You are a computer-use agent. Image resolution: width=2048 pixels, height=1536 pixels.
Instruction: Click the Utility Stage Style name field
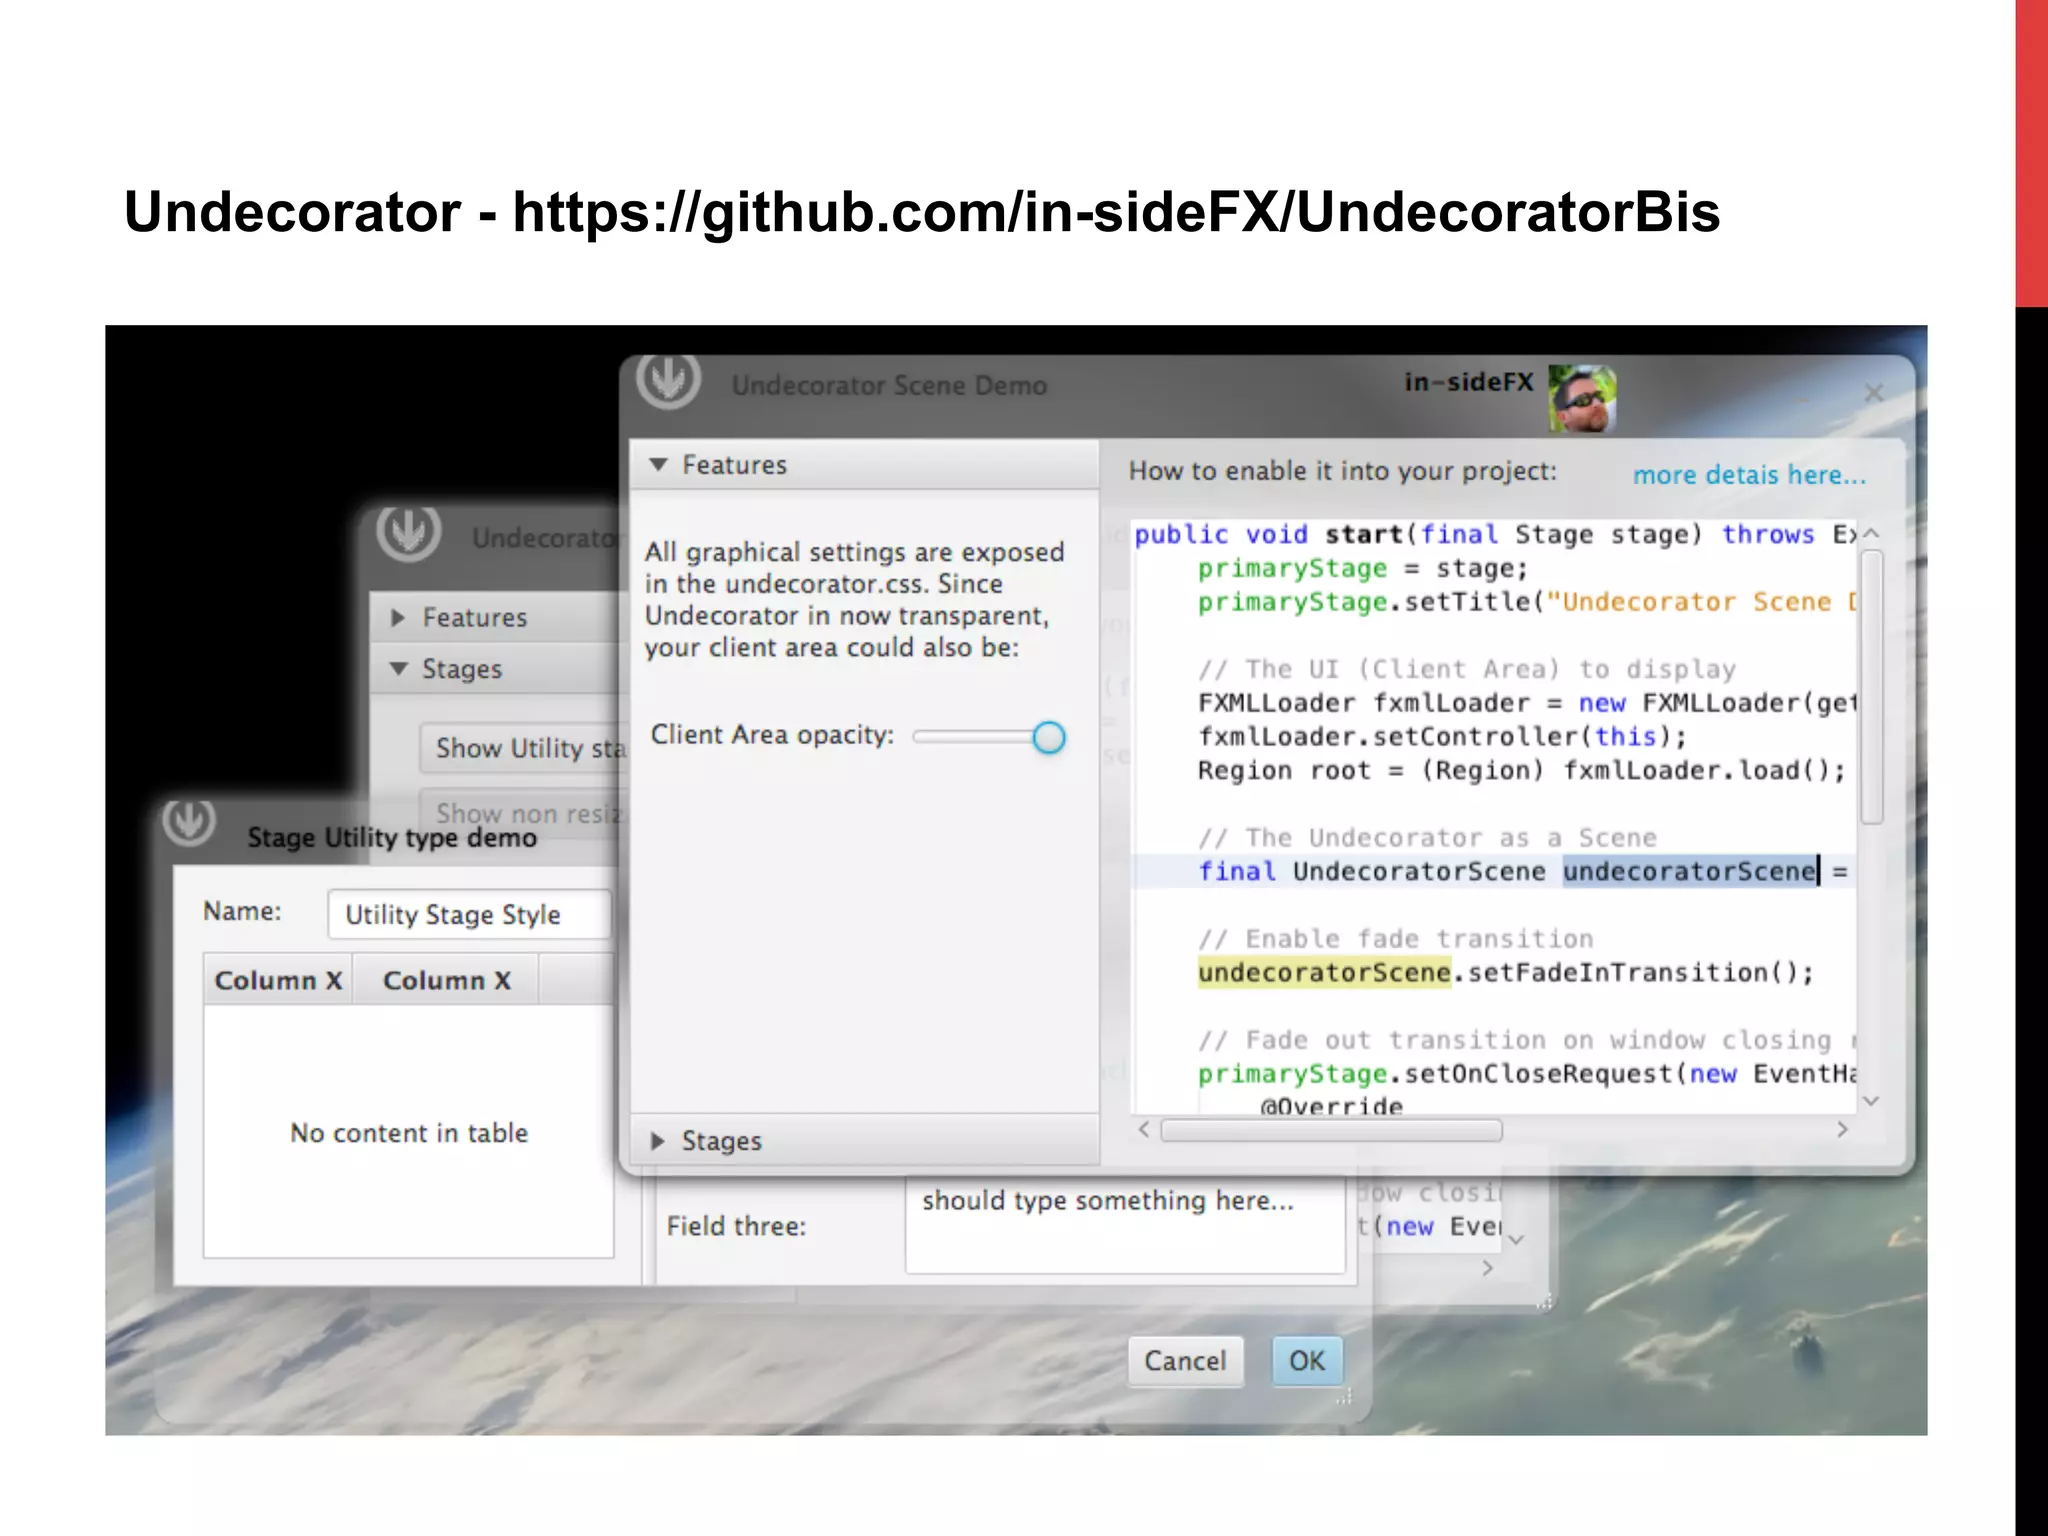click(x=469, y=914)
